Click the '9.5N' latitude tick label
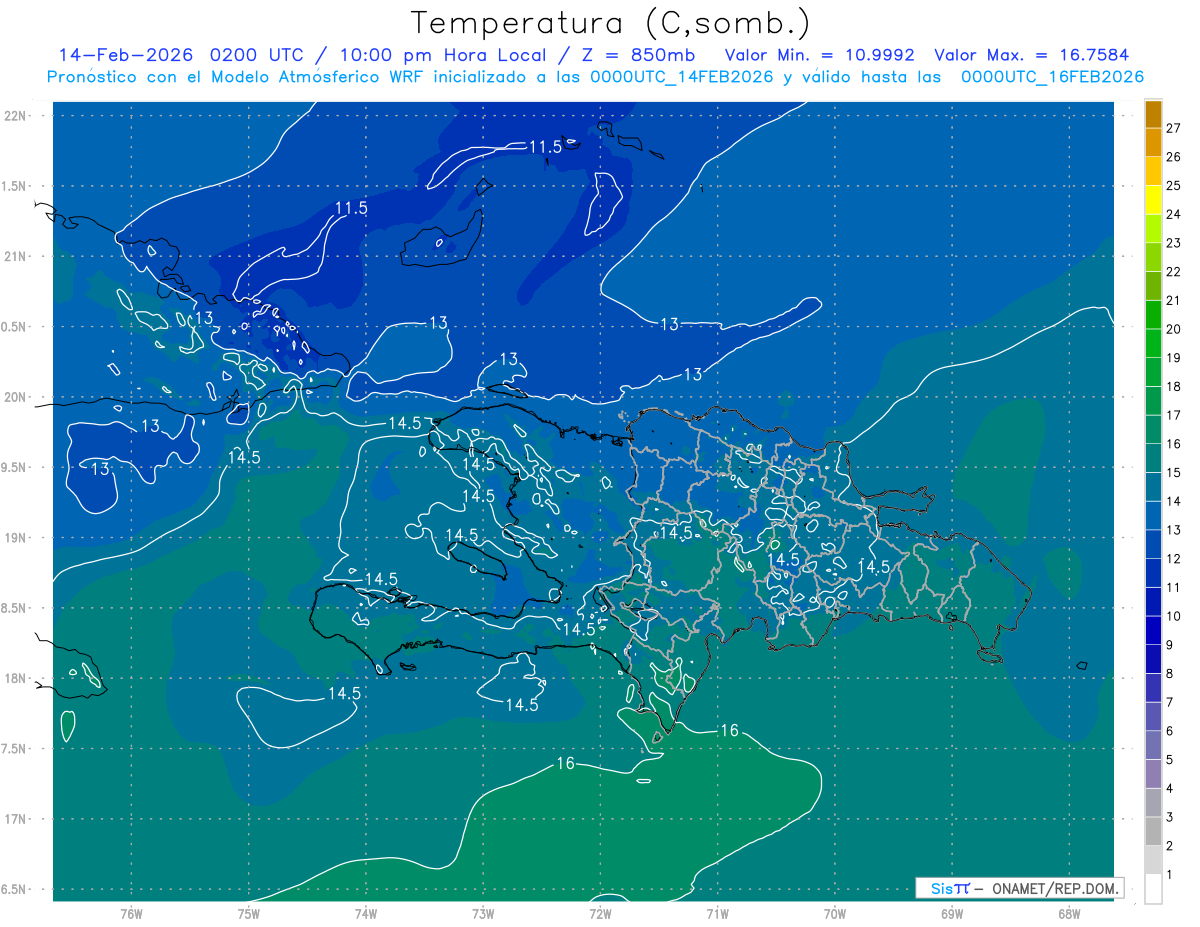This screenshot has height=927, width=1200. 14,467
